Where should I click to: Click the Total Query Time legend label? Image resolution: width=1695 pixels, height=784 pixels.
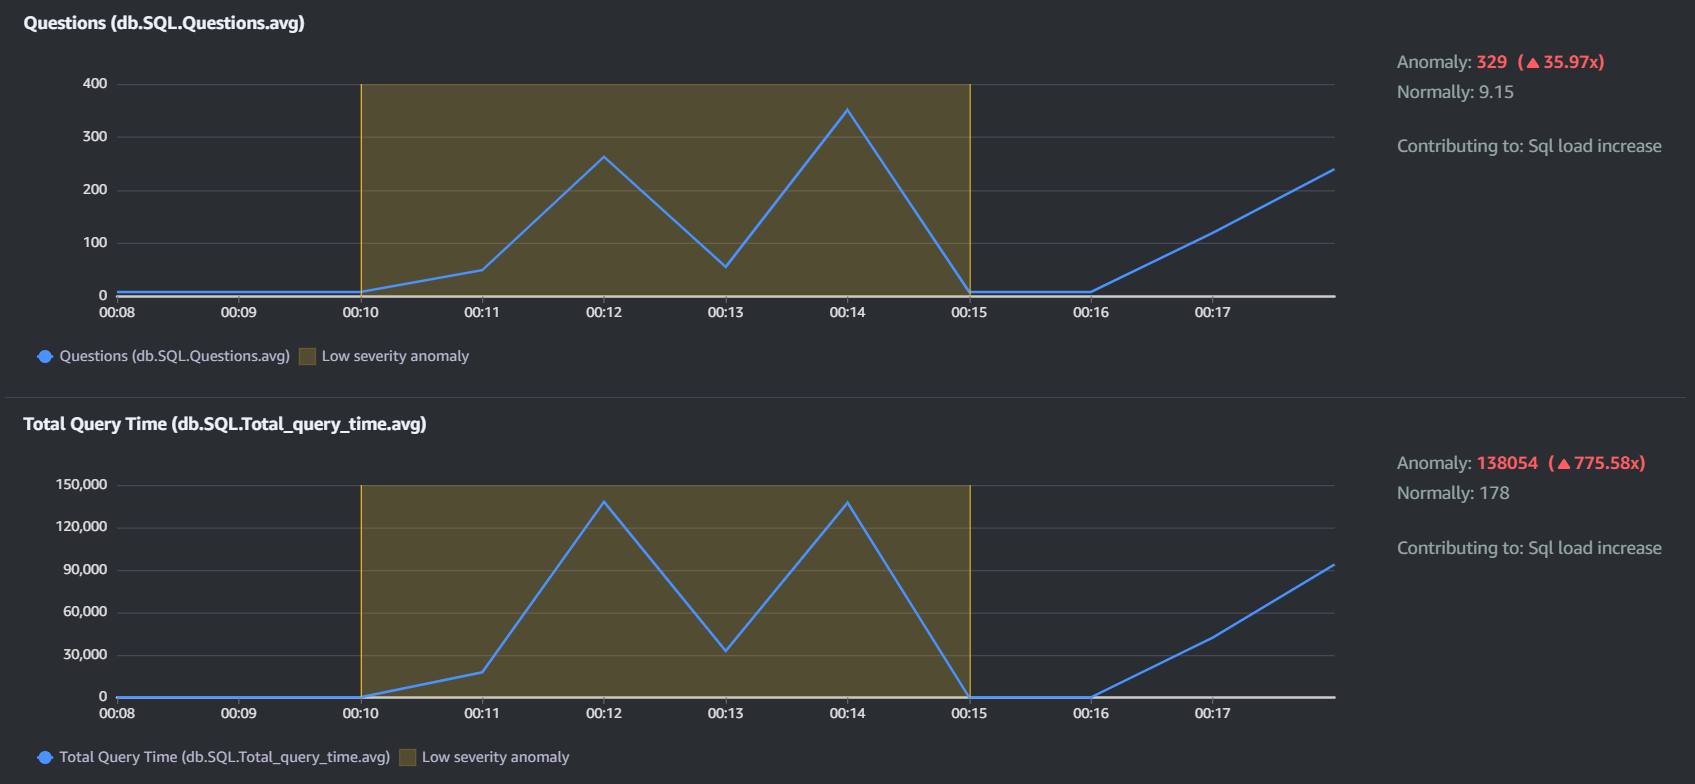tap(224, 757)
